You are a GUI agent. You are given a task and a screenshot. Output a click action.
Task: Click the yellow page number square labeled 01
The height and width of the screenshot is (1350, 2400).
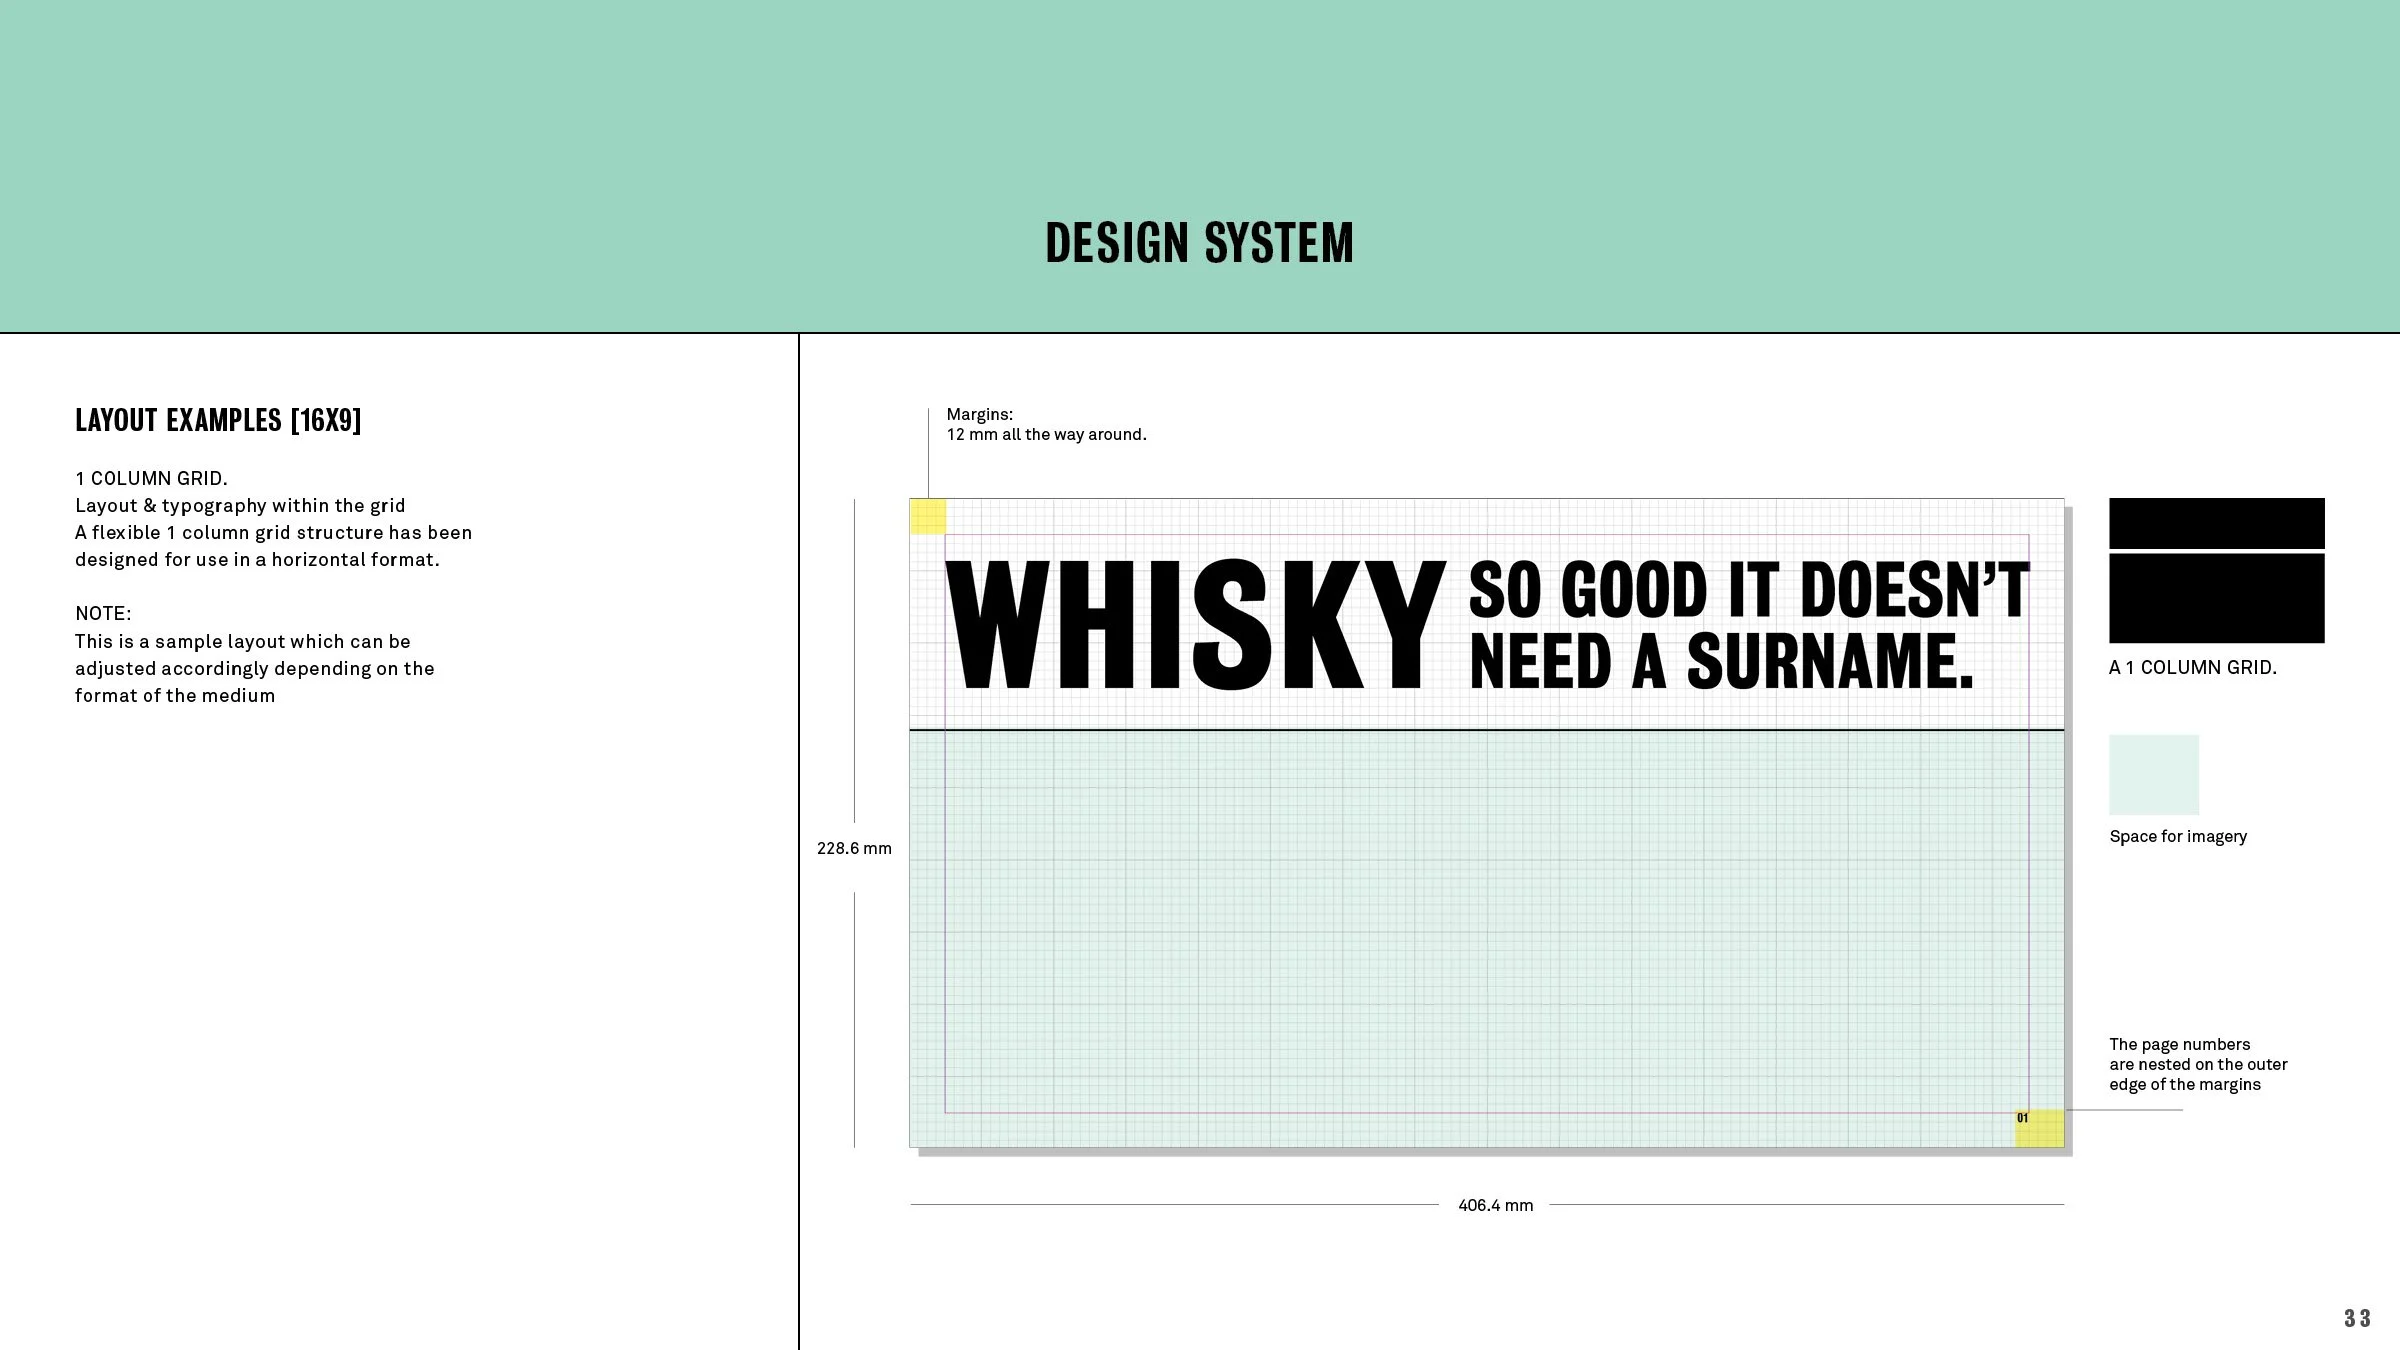pos(2039,1128)
